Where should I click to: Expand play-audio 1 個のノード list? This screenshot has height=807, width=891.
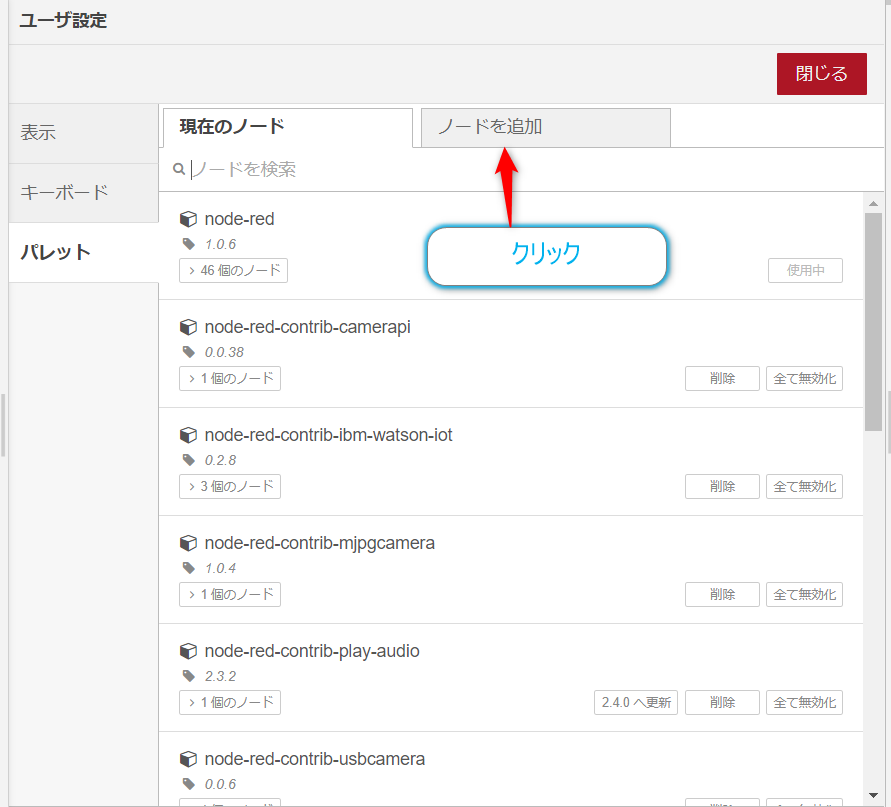(230, 702)
